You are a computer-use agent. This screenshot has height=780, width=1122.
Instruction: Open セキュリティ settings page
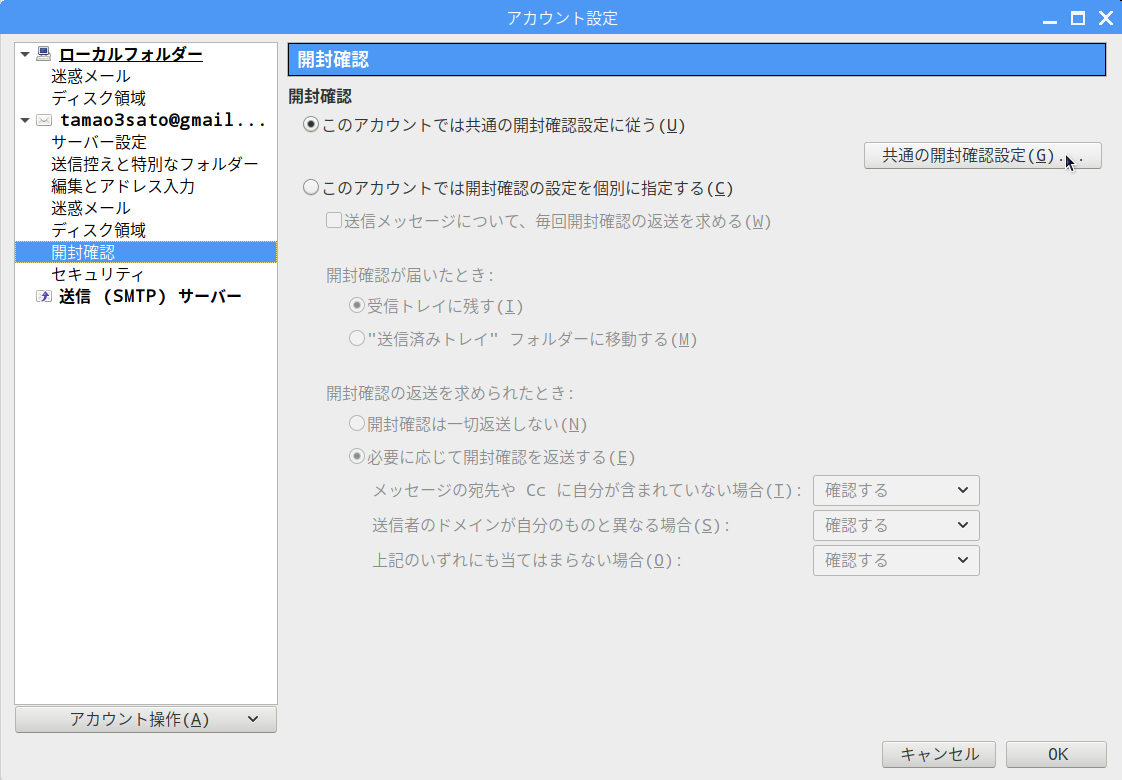tap(97, 274)
